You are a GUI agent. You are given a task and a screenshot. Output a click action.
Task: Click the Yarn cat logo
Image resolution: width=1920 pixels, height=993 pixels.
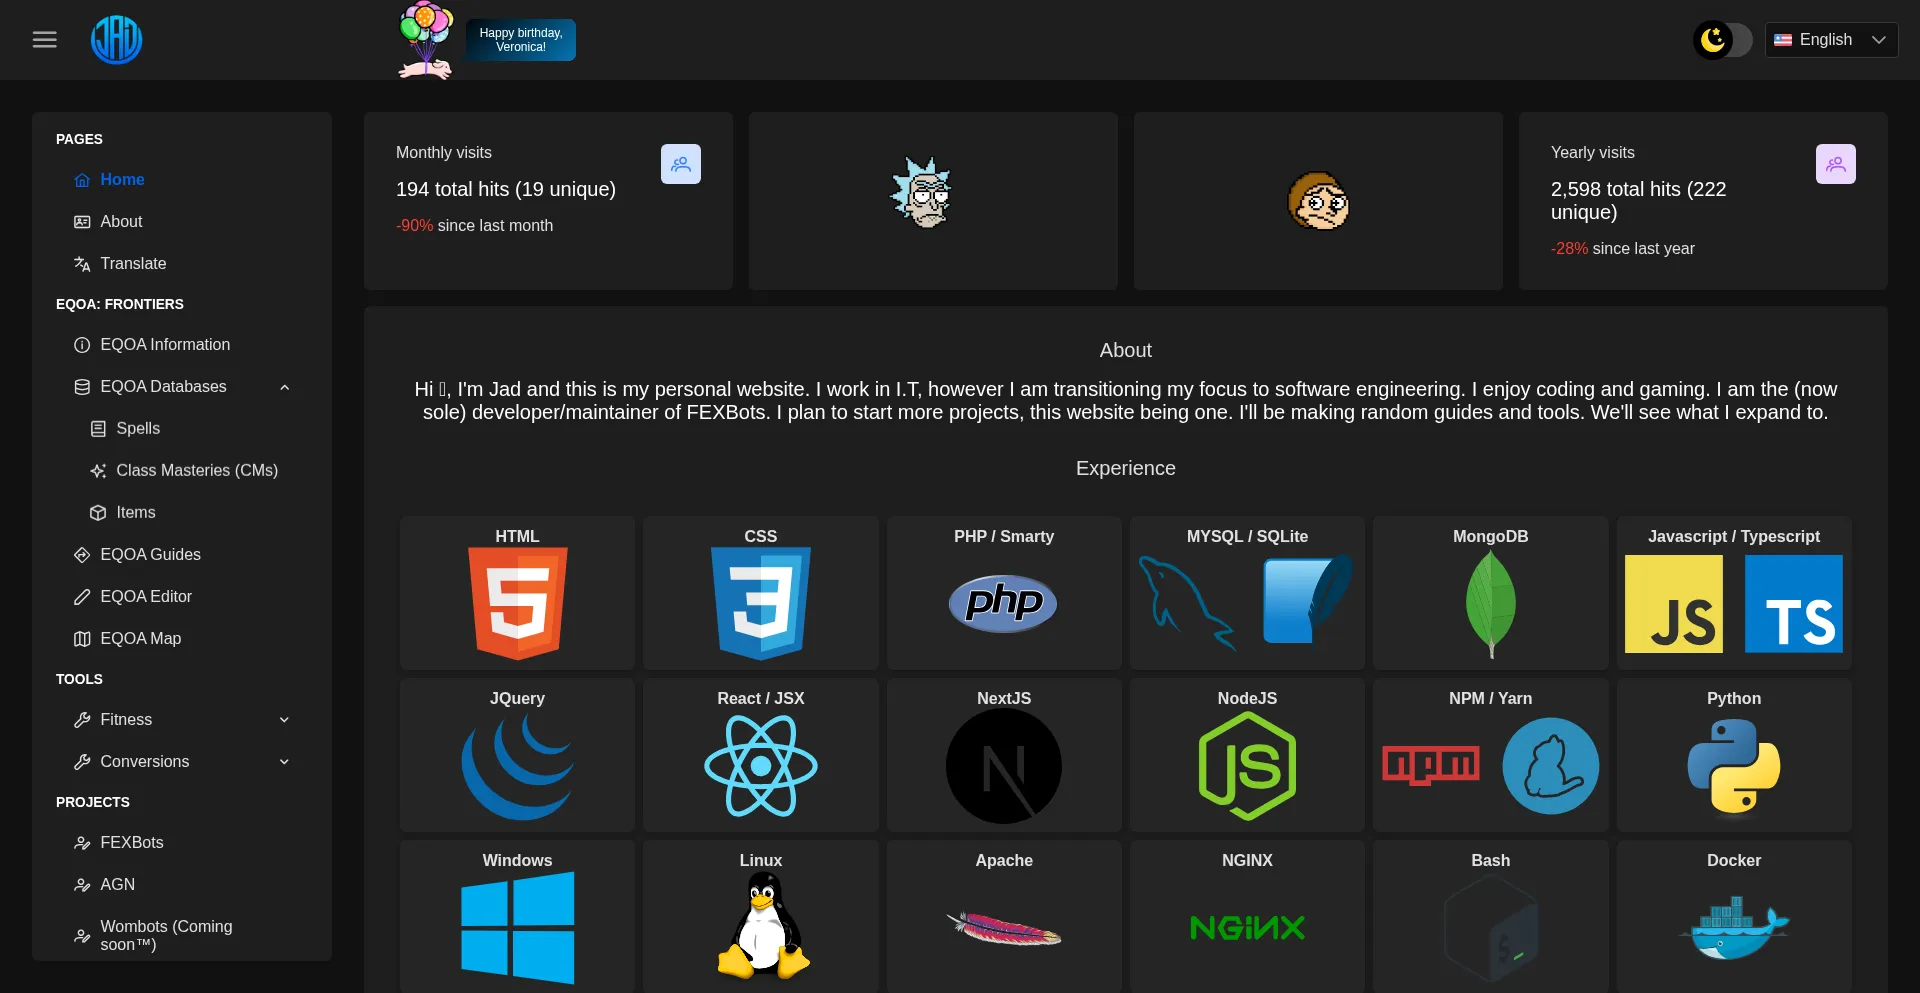1551,766
